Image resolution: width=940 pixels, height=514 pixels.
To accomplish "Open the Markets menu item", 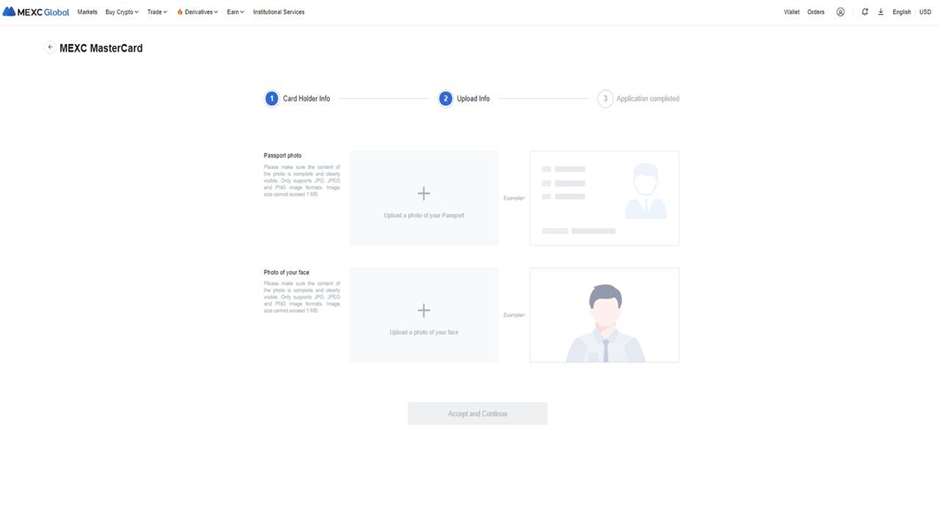I will (87, 12).
